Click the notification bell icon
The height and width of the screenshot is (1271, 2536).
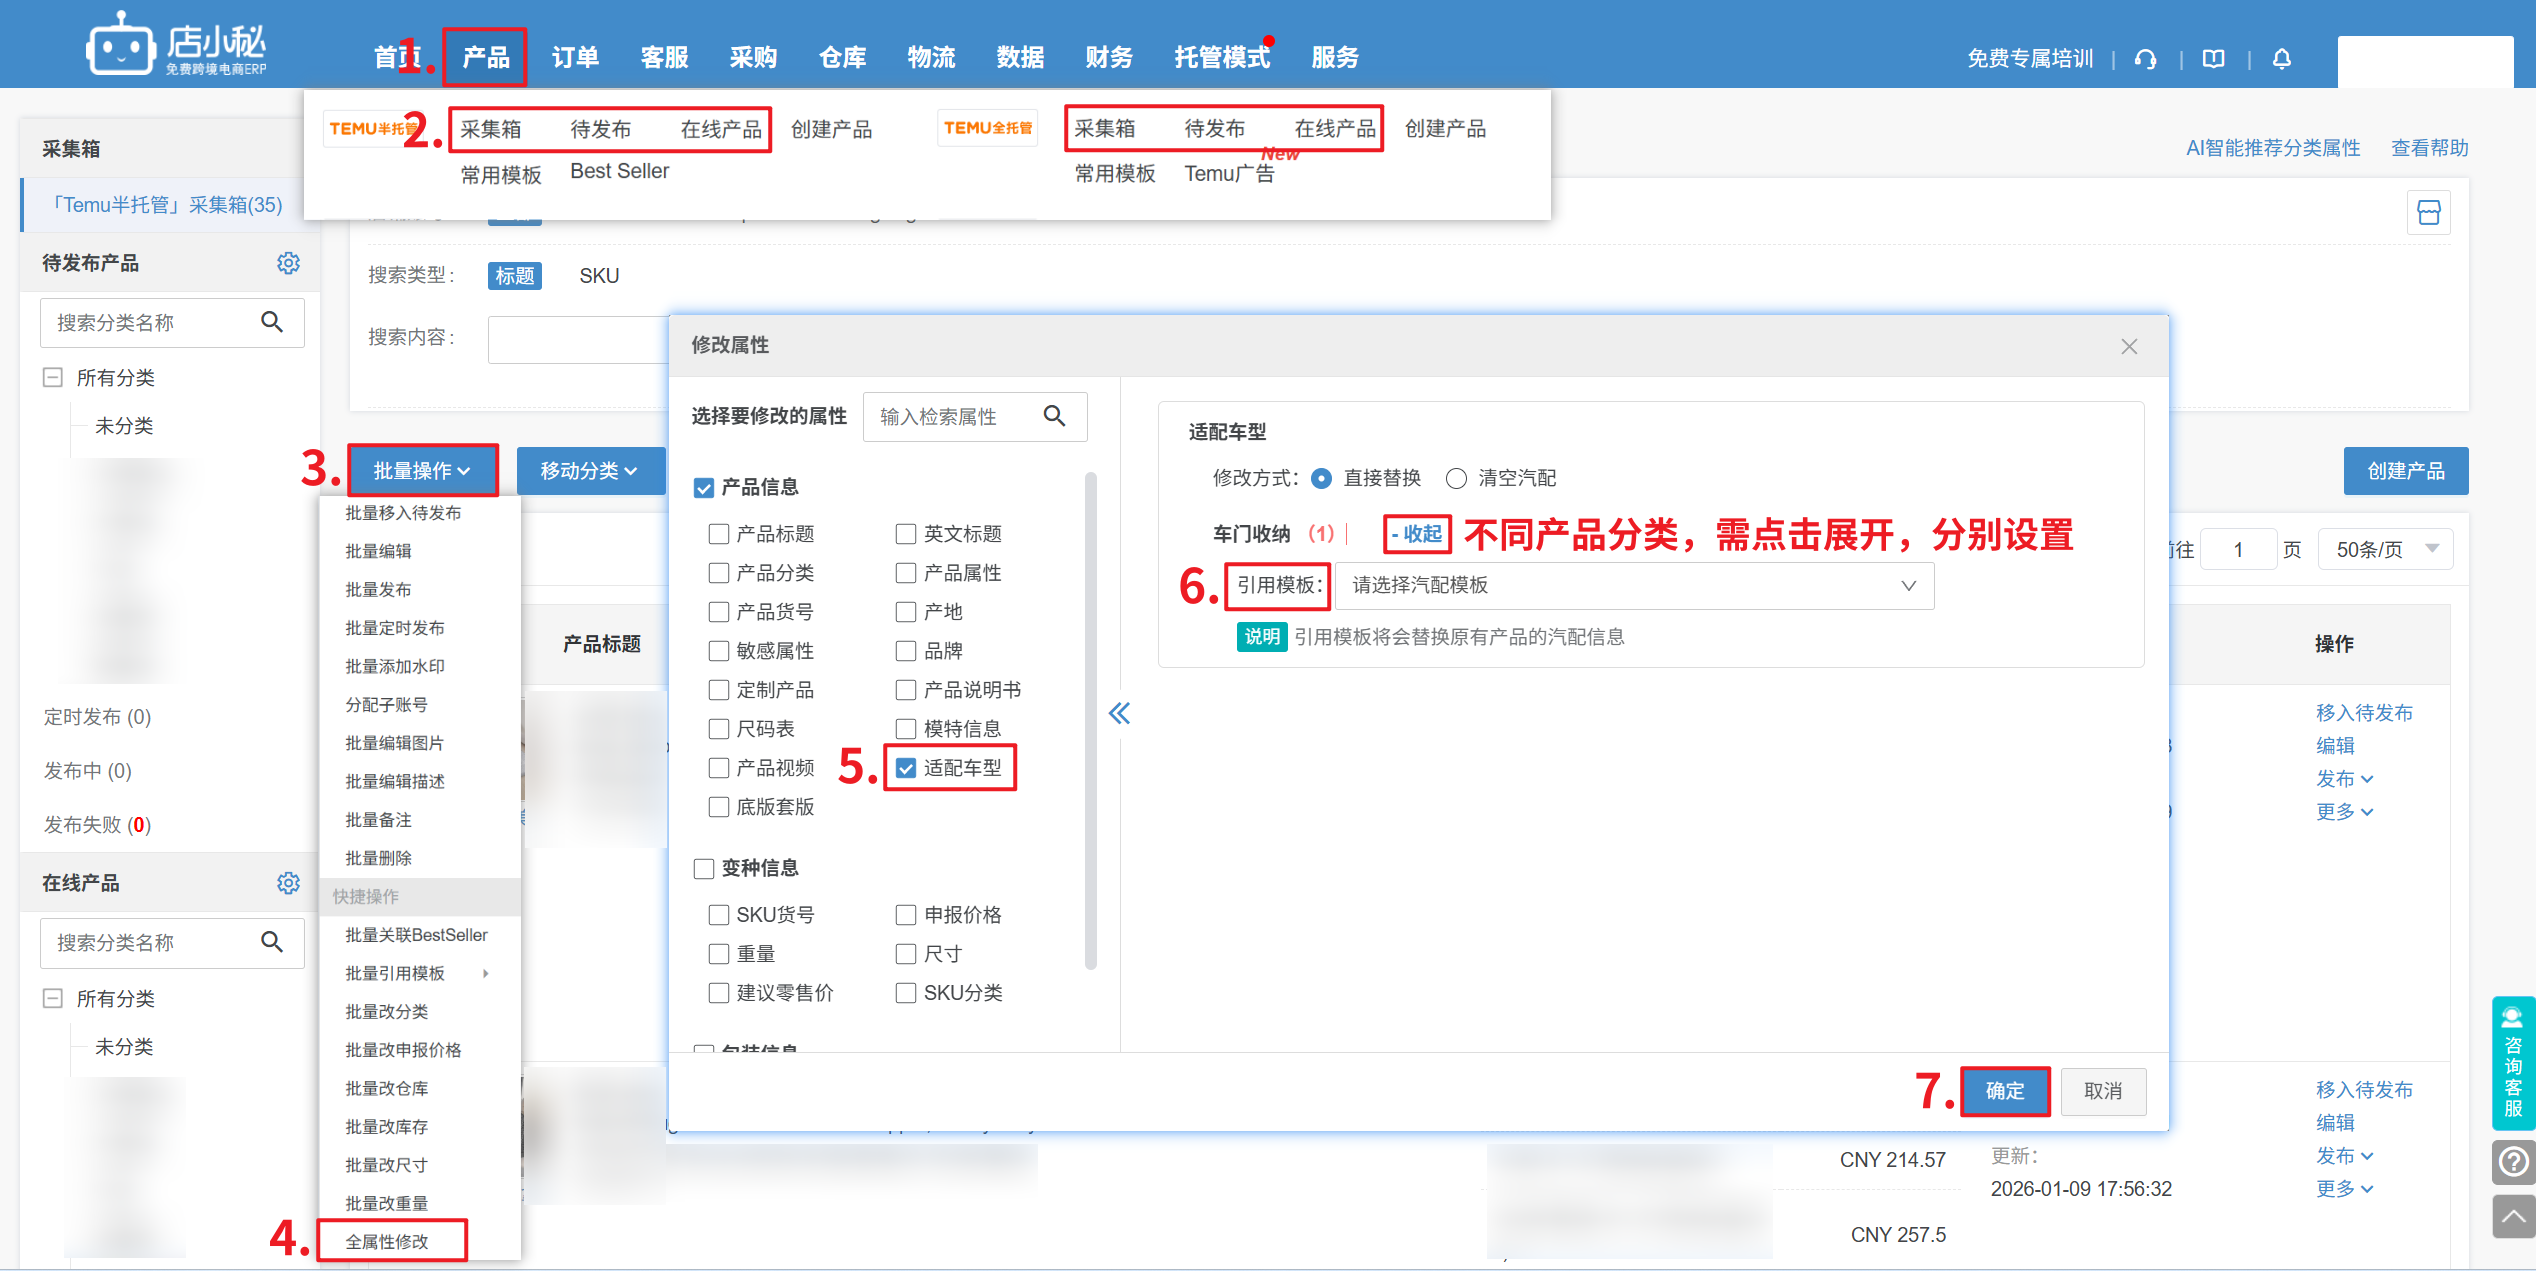pos(2282,59)
